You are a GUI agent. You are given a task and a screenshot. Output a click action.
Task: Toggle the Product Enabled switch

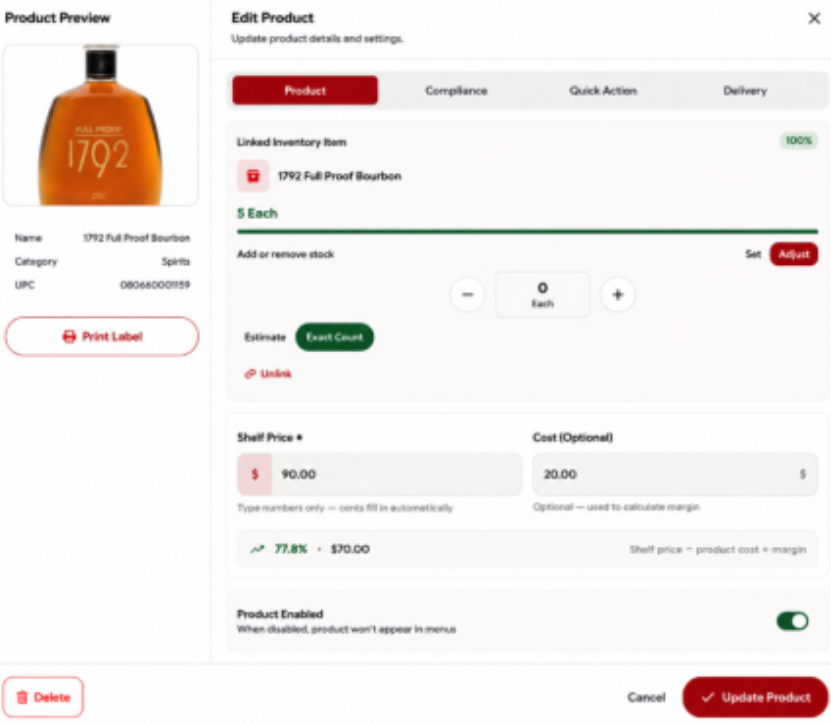(792, 621)
